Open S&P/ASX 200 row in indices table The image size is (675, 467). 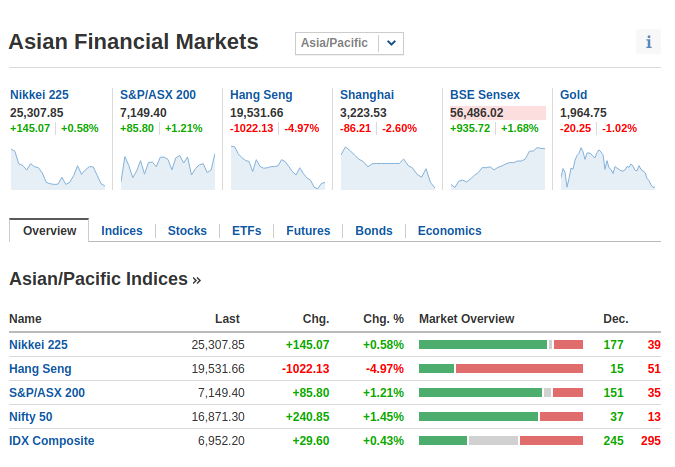tap(47, 393)
